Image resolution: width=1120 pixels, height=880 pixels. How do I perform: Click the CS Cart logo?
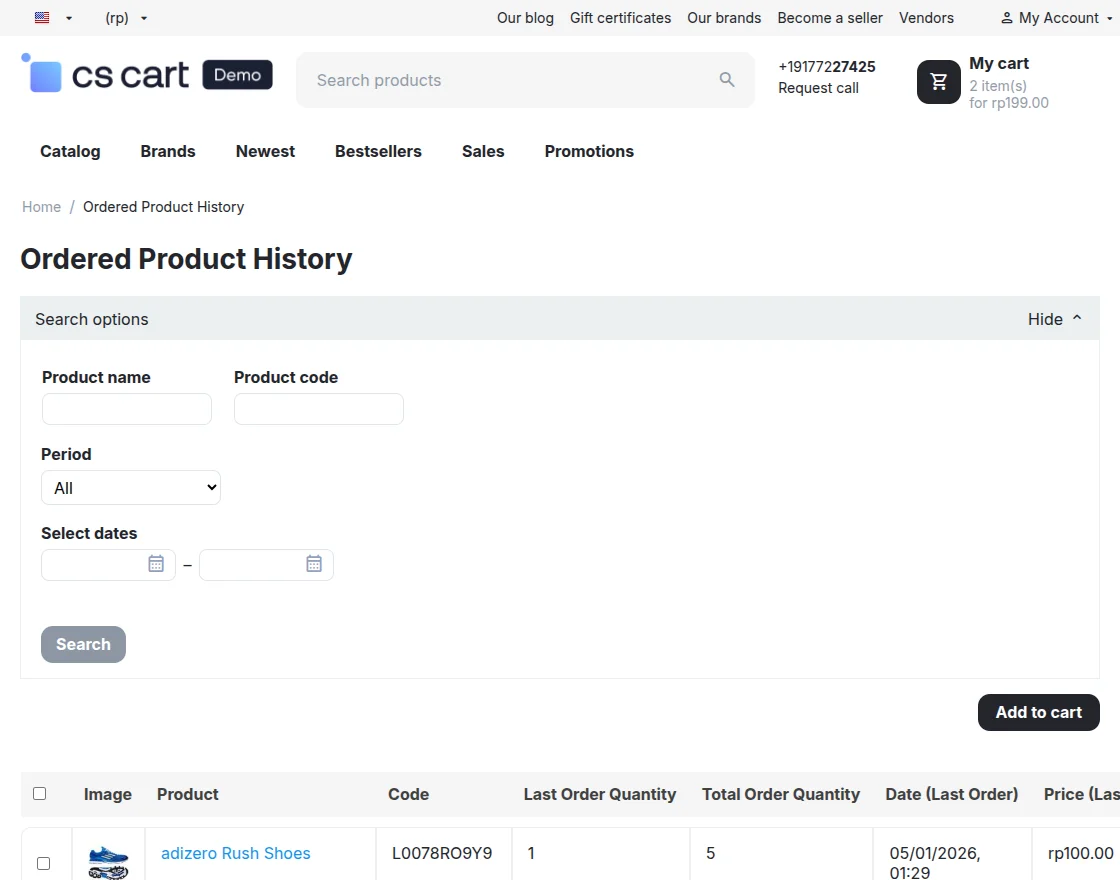point(105,74)
